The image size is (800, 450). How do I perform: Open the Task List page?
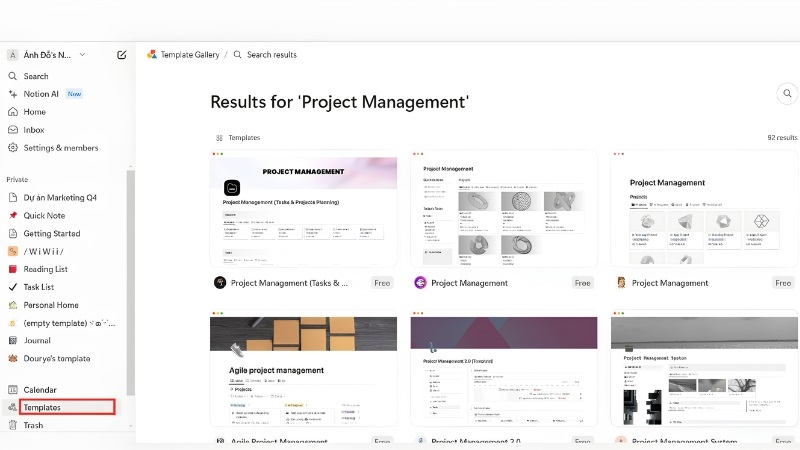click(39, 287)
